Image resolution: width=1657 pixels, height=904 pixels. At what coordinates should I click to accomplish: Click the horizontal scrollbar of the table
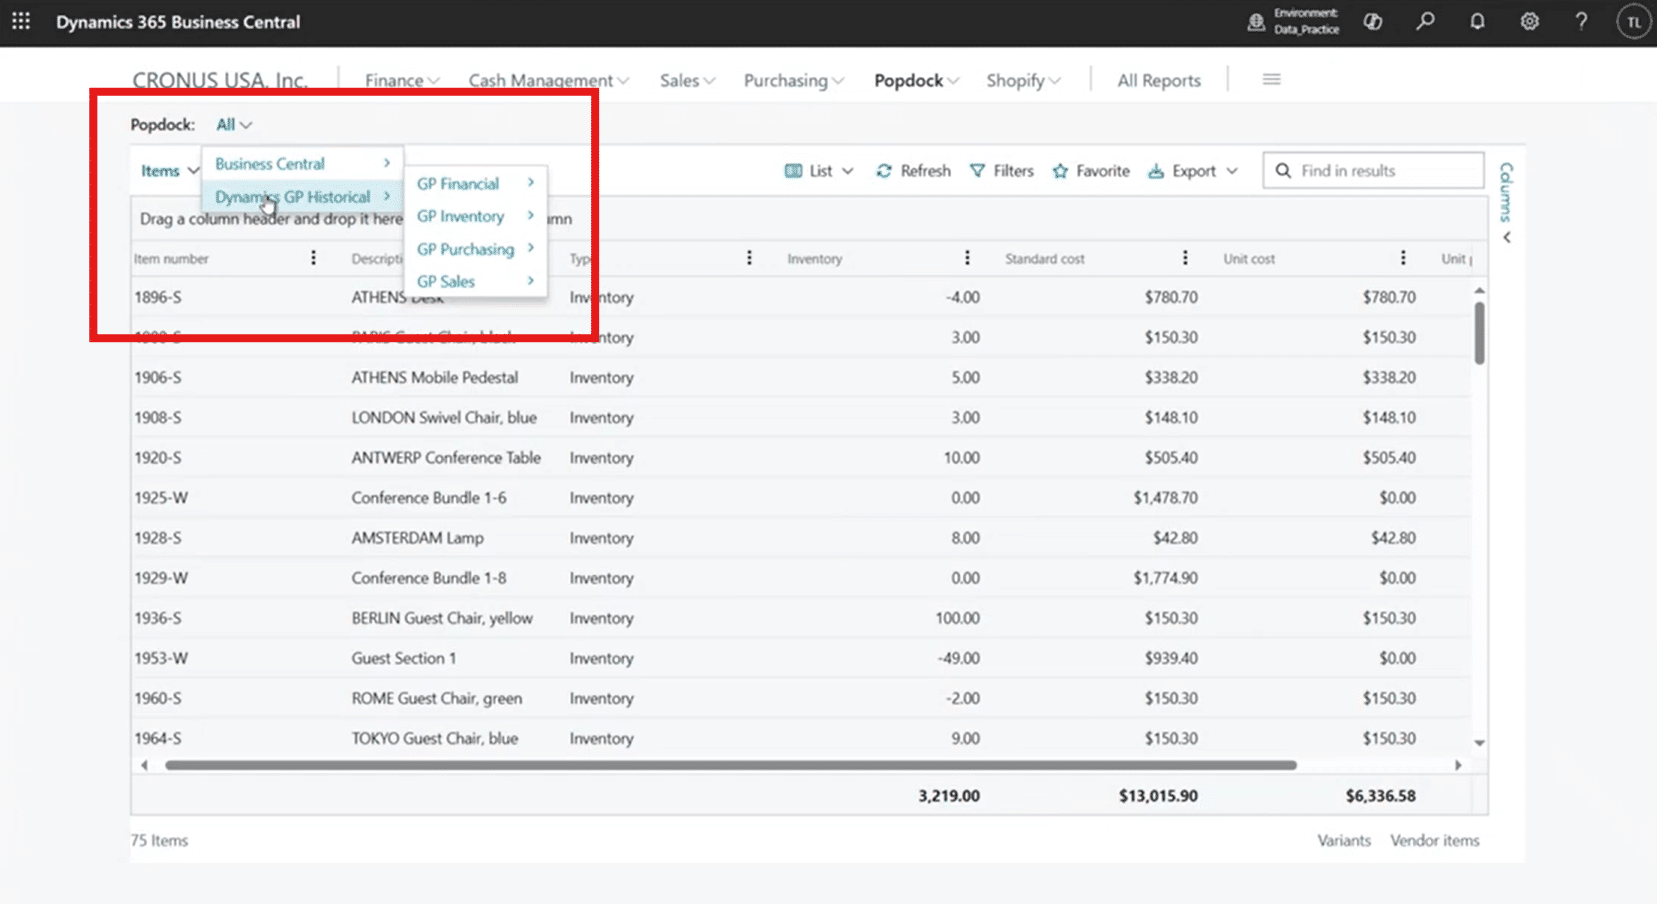coord(730,765)
